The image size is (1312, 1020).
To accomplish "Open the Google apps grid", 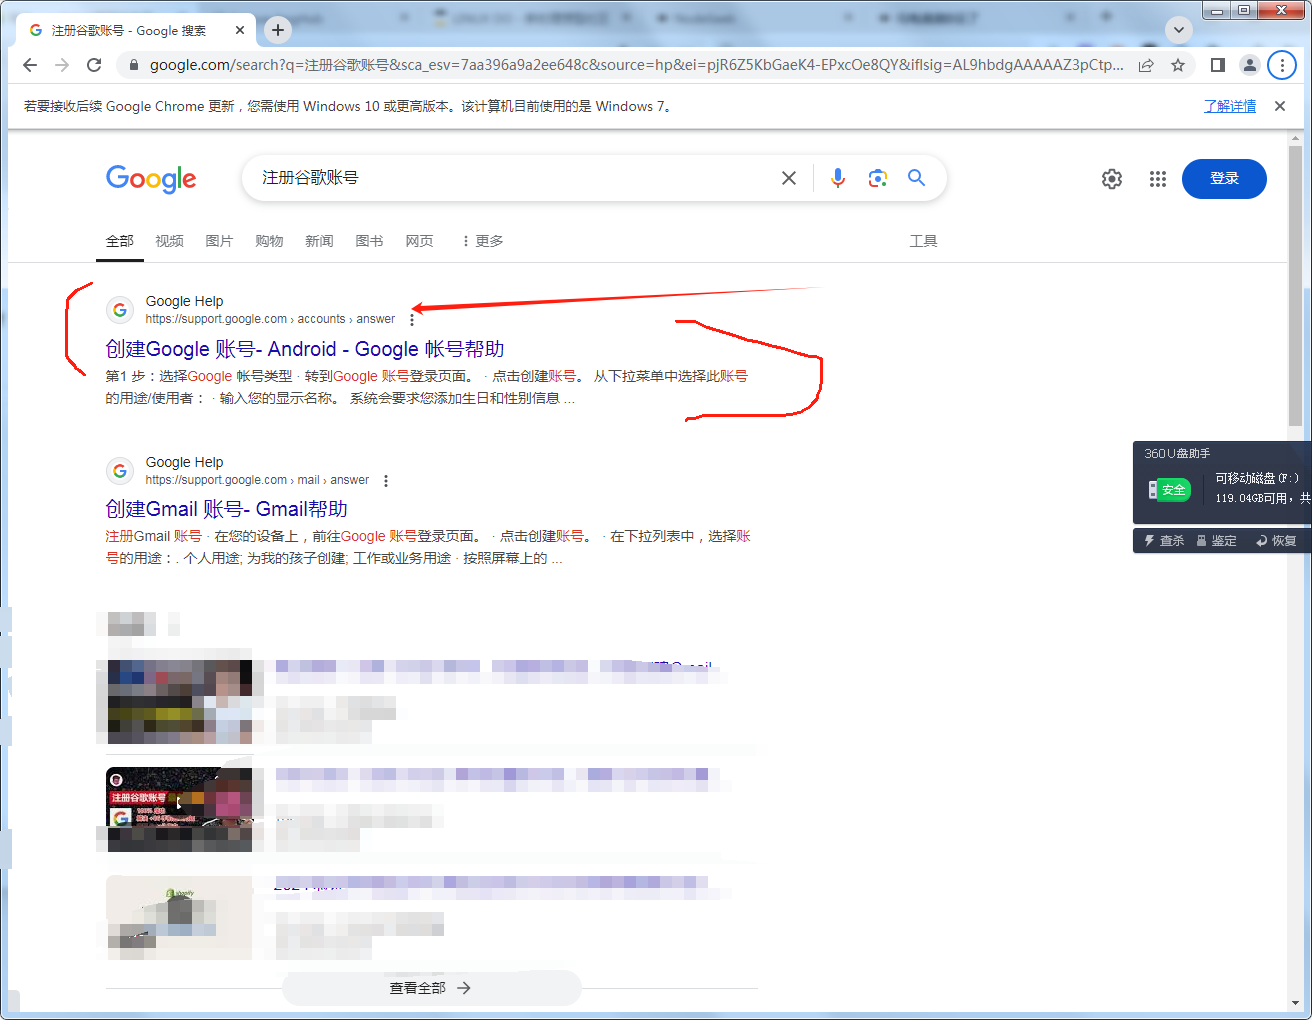I will [1158, 179].
